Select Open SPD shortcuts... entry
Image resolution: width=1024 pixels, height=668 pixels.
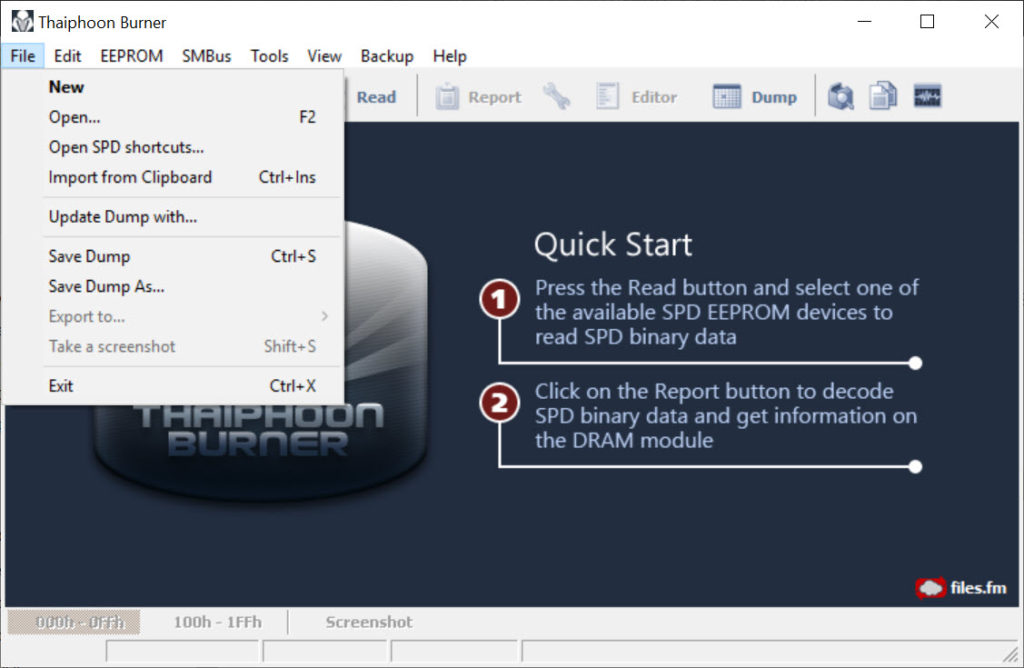(x=174, y=147)
